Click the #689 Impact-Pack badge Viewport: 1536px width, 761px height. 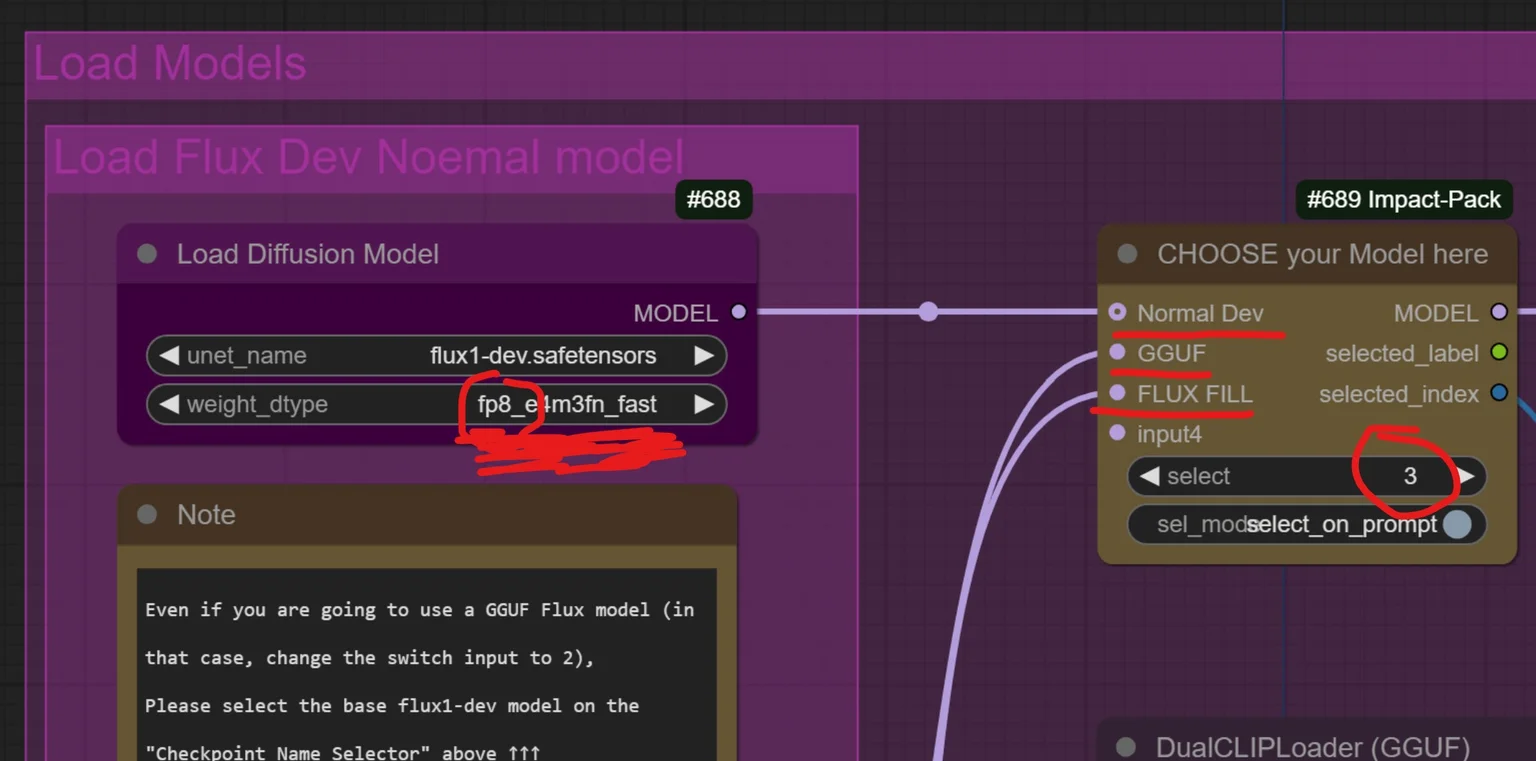tap(1404, 199)
